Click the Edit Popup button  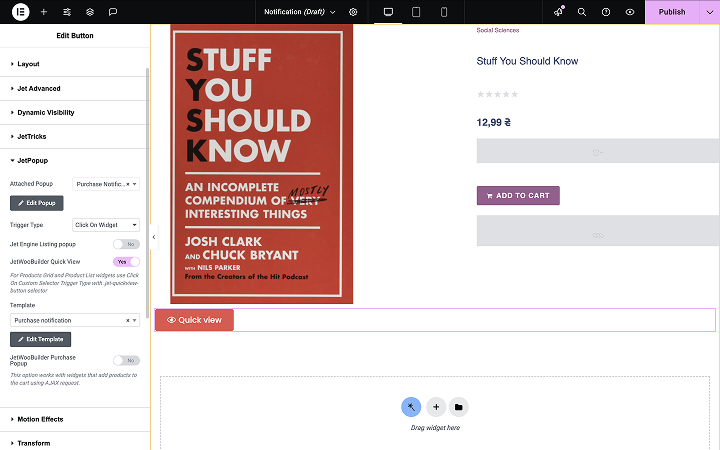[37, 203]
